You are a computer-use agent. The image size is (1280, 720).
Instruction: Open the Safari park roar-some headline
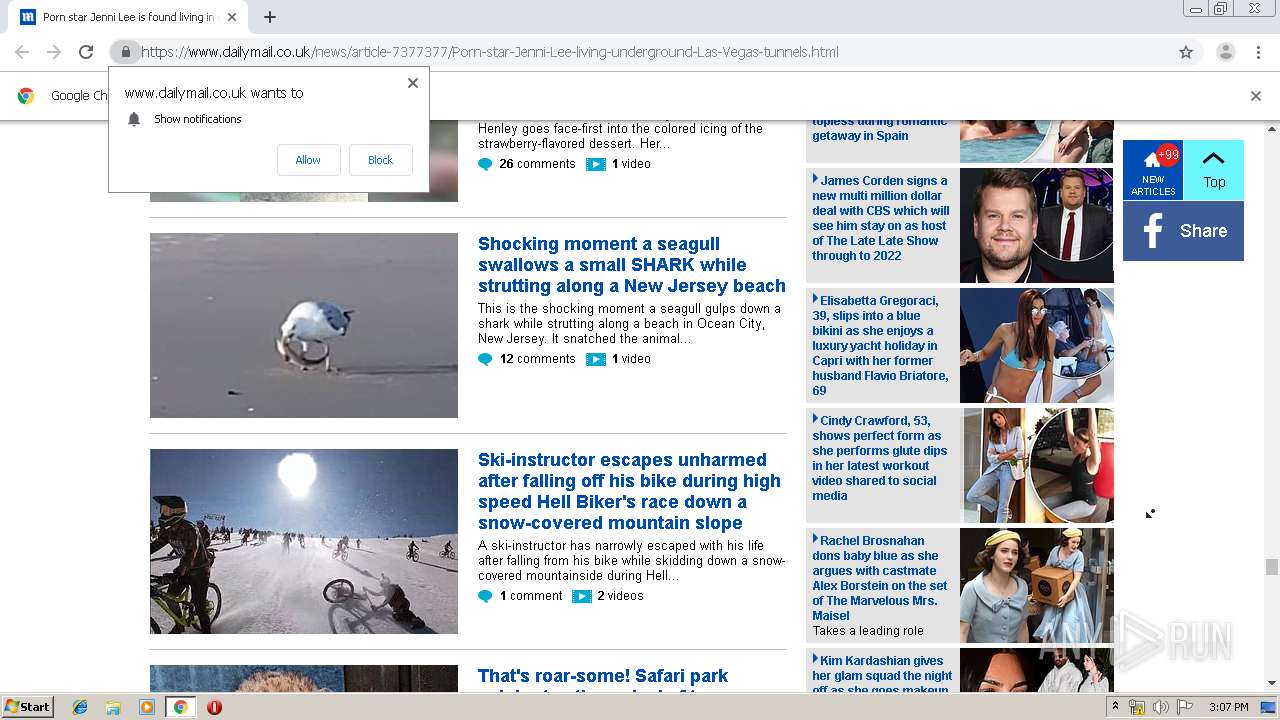click(x=603, y=676)
